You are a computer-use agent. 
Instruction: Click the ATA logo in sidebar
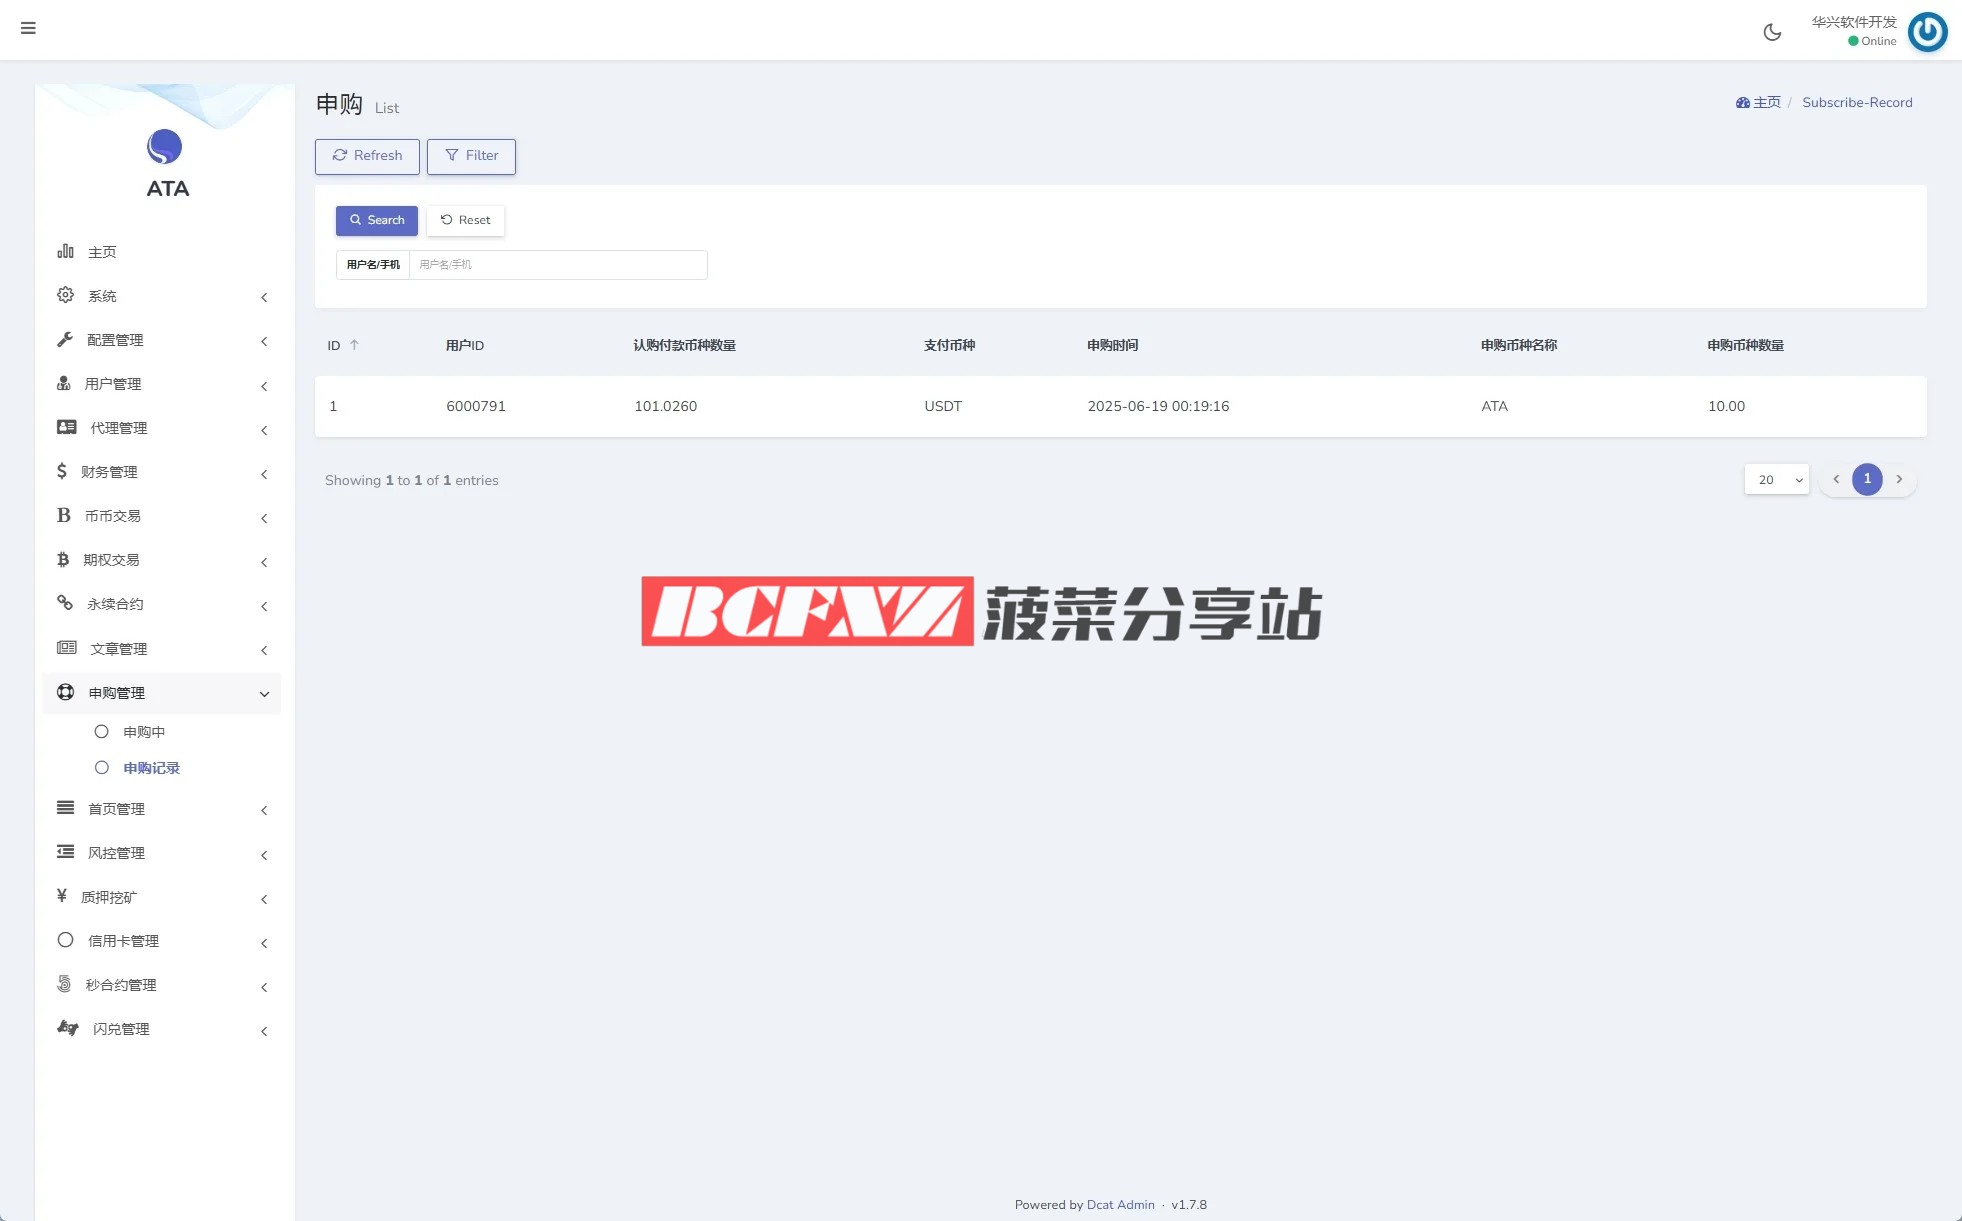(x=165, y=148)
